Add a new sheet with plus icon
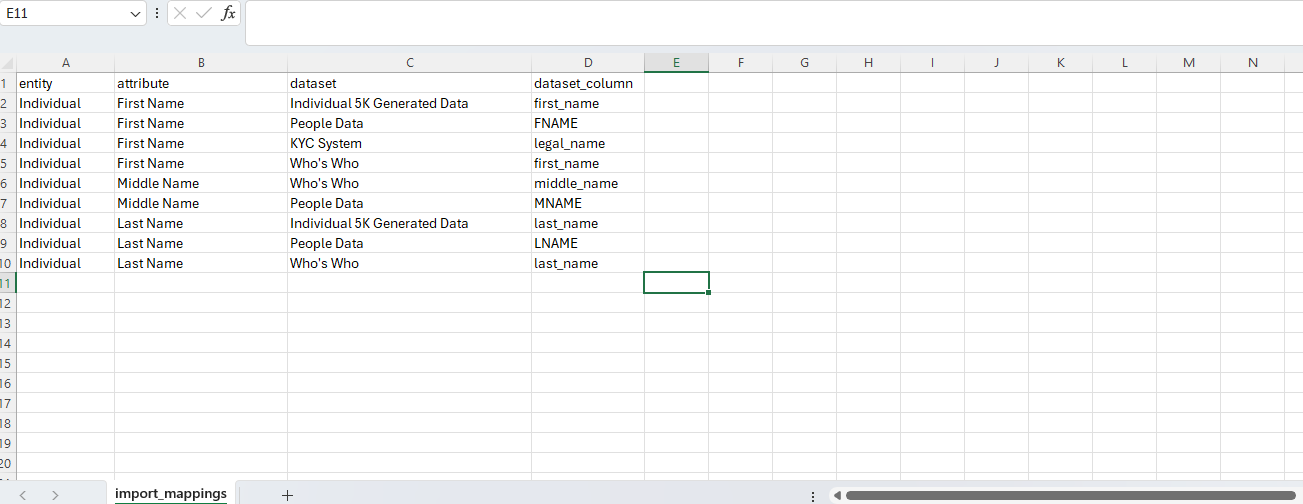This screenshot has width=1303, height=504. pyautogui.click(x=287, y=494)
